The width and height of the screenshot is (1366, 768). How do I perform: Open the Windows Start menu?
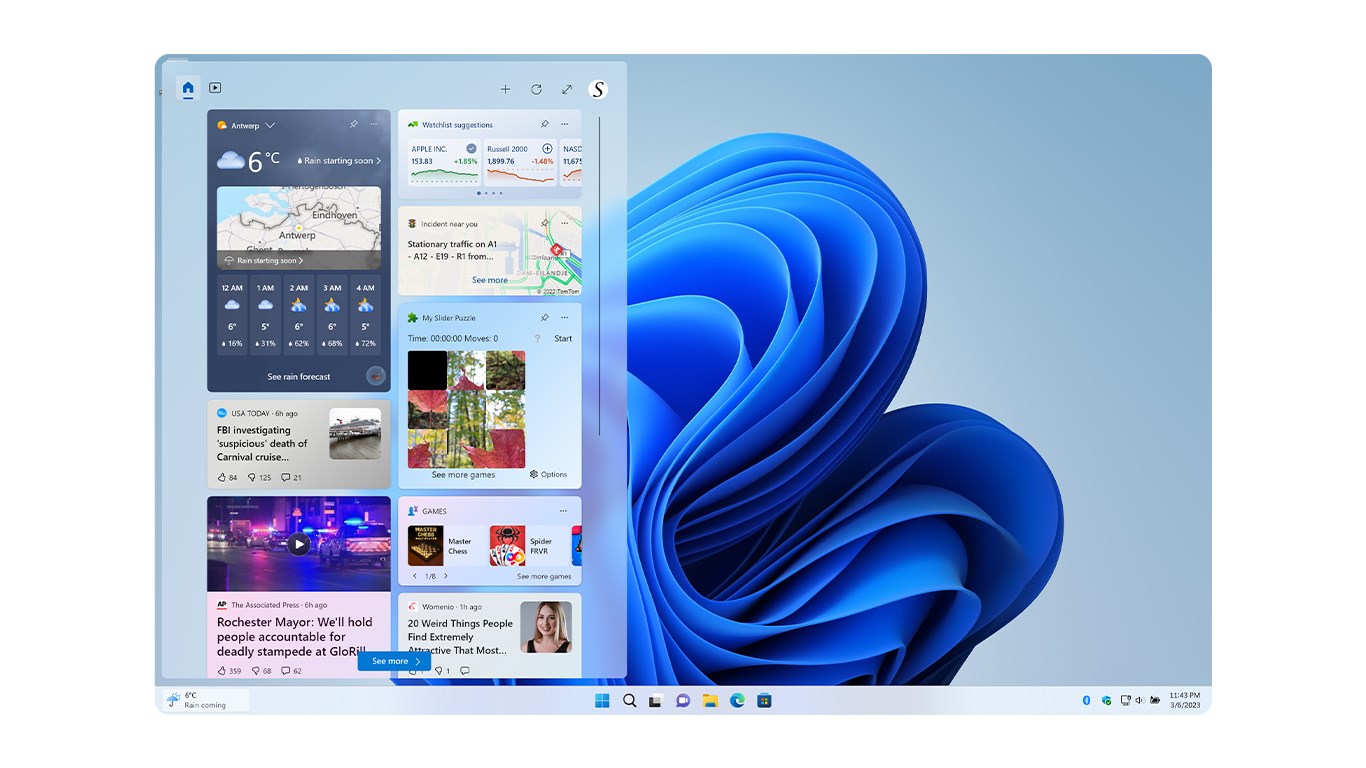[x=602, y=701]
